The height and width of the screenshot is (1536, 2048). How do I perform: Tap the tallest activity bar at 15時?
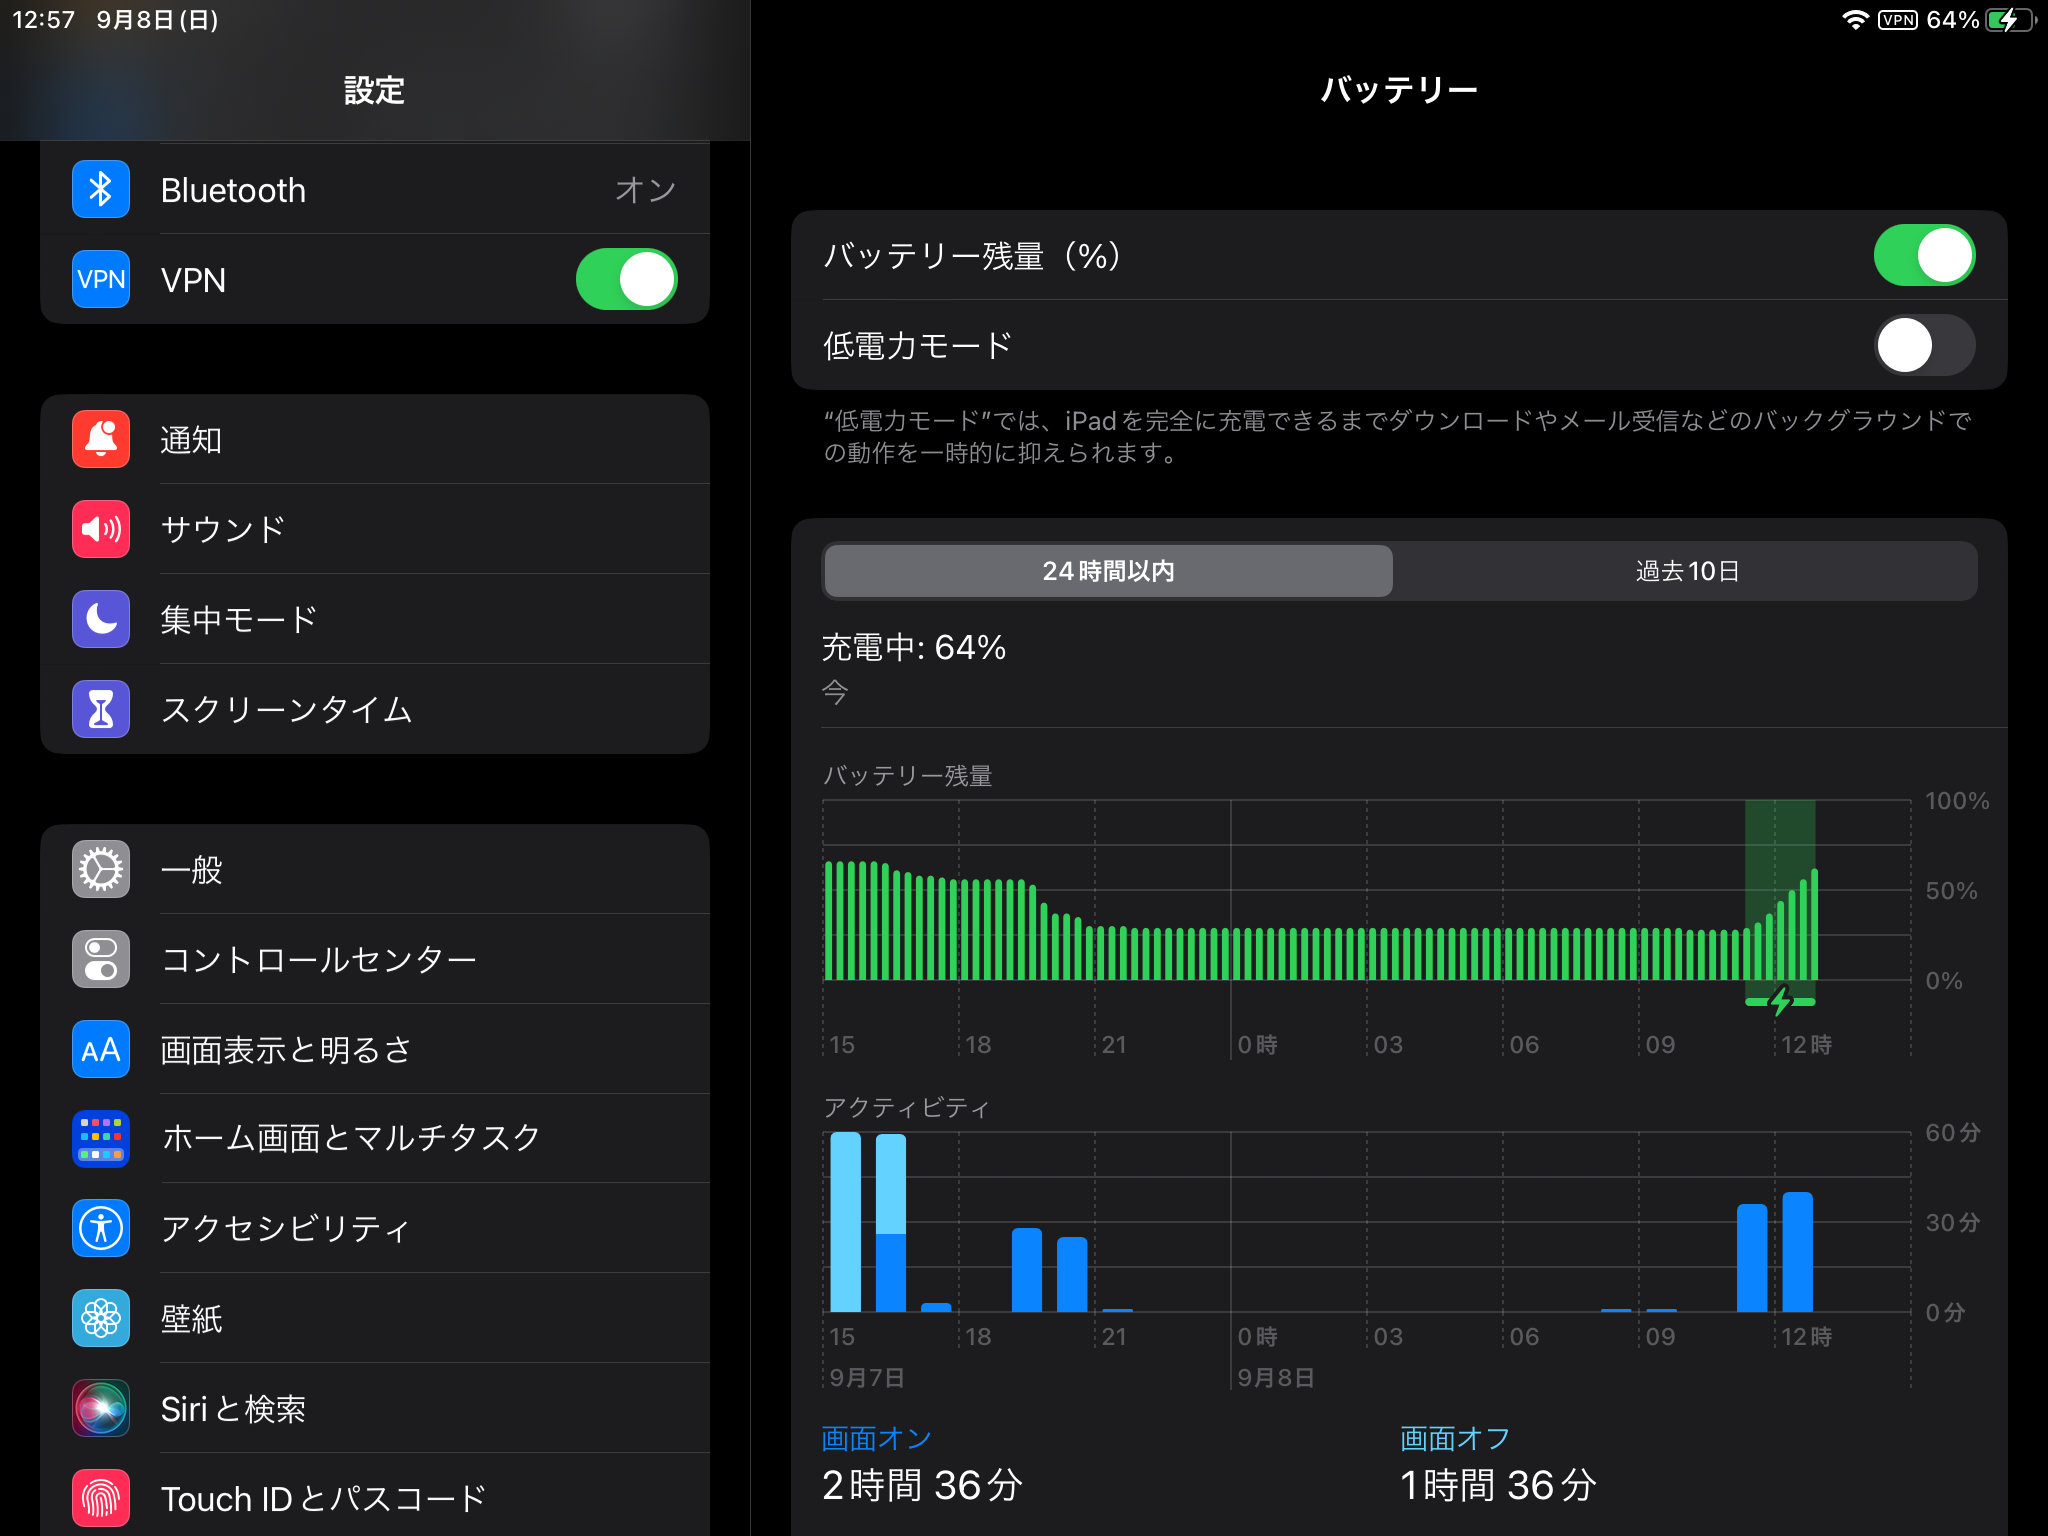tap(846, 1221)
